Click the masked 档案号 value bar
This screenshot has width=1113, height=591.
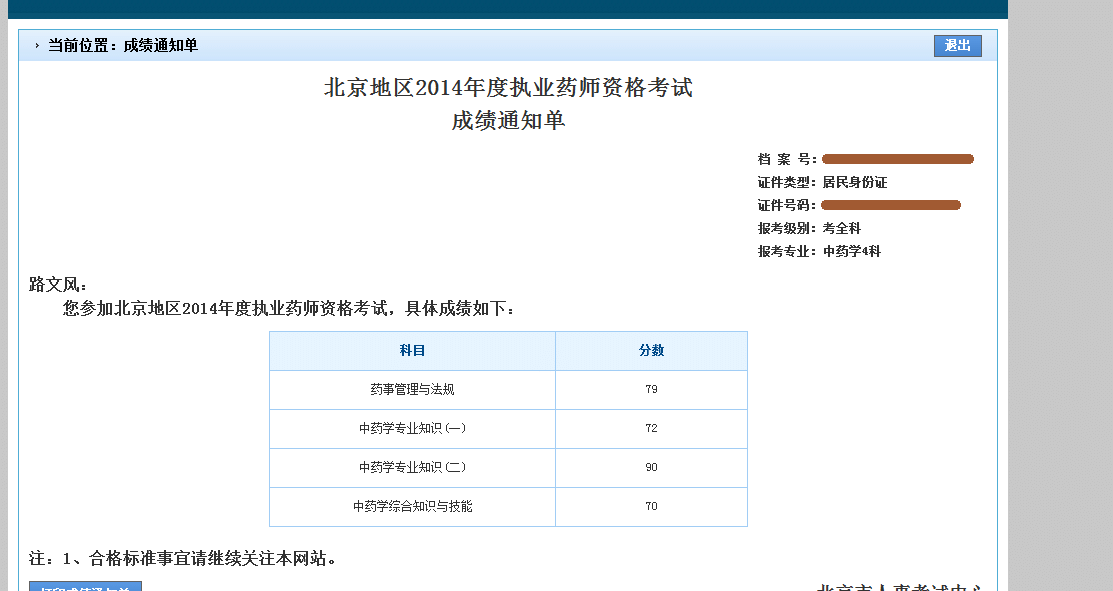click(897, 158)
